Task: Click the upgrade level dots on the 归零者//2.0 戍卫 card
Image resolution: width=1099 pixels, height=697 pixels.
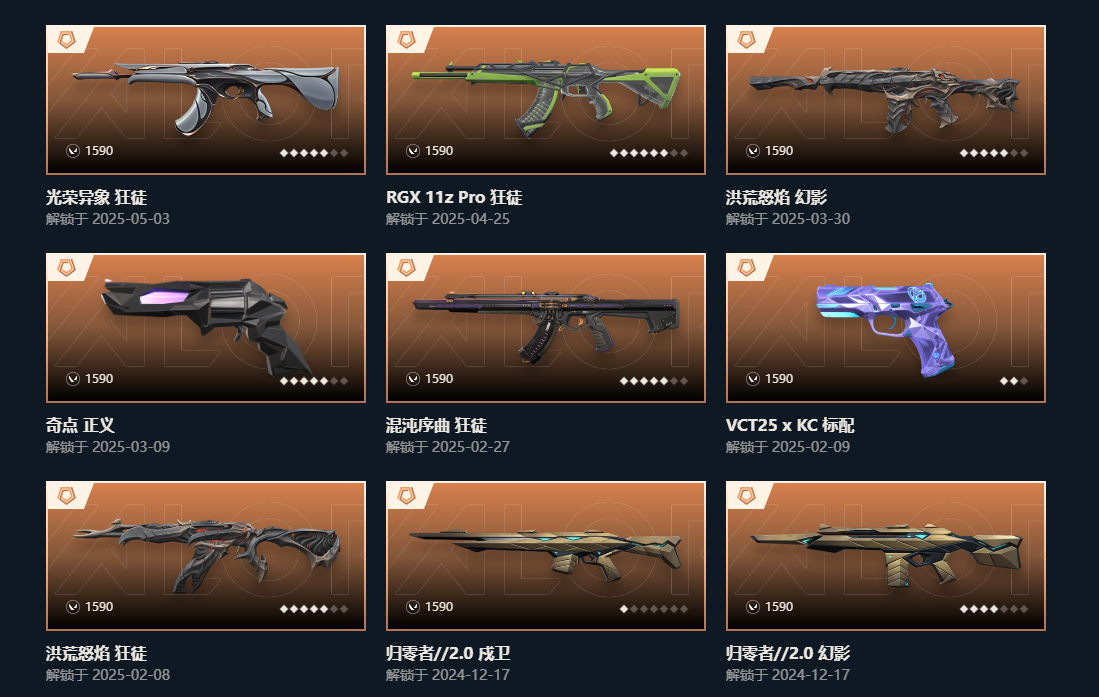Action: [654, 609]
